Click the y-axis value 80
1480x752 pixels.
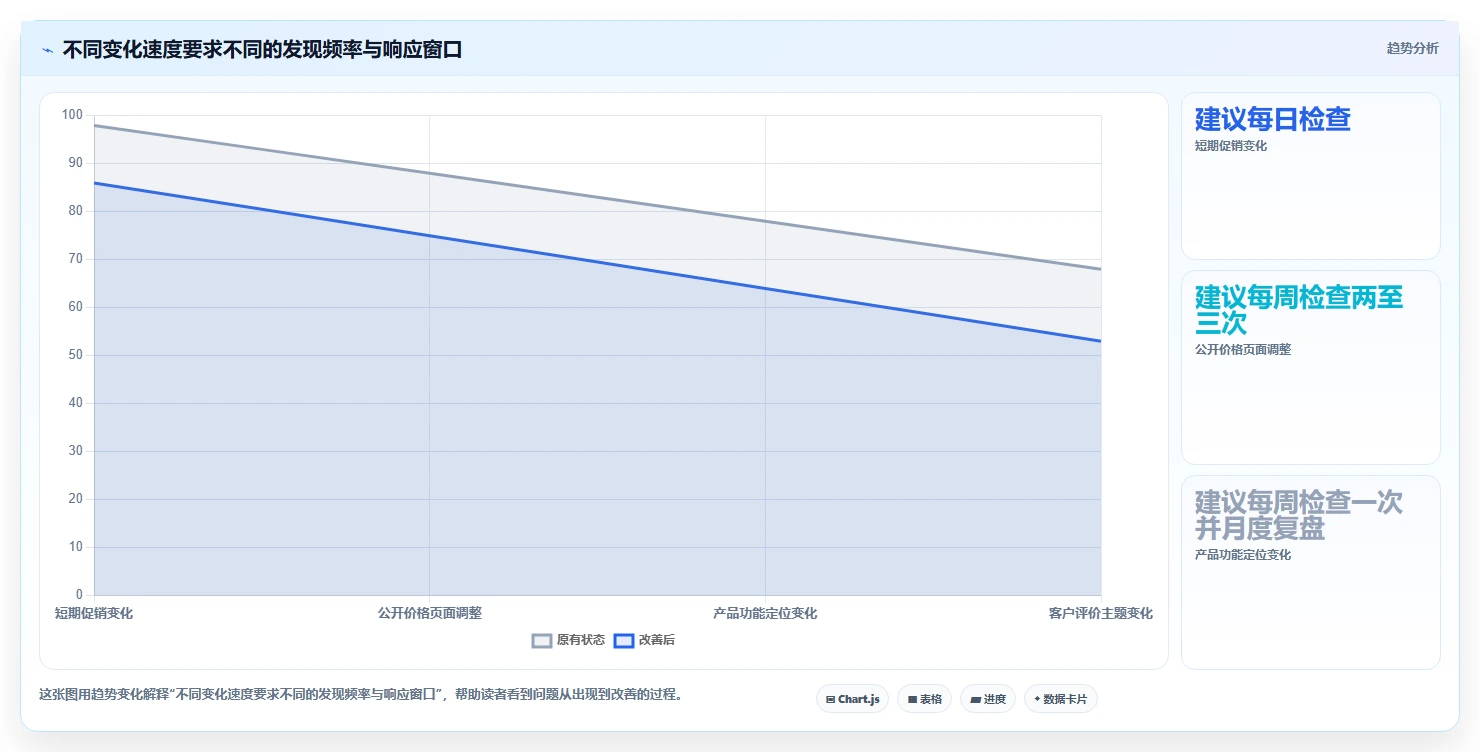[75, 211]
